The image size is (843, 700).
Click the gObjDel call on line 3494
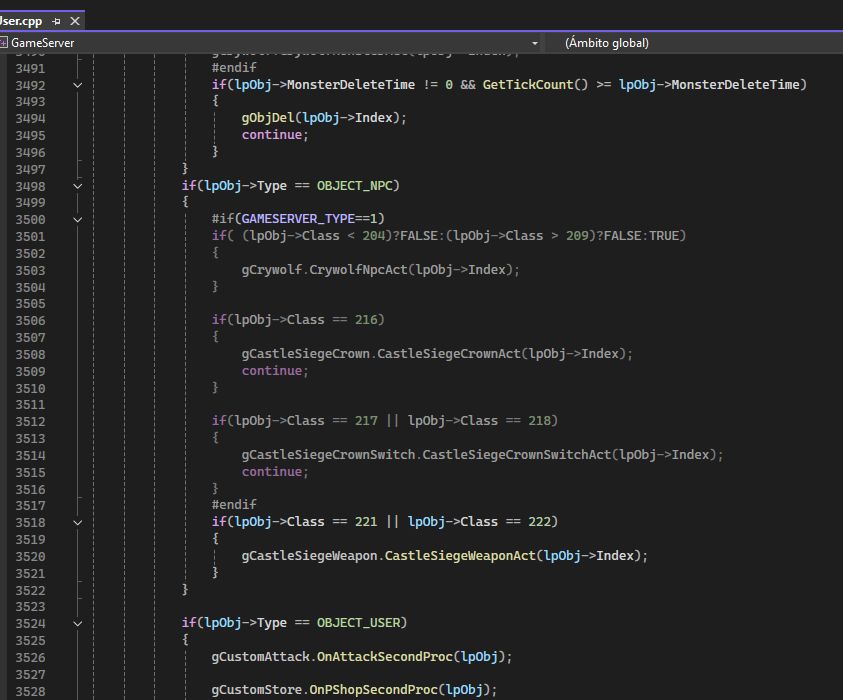[x=268, y=118]
